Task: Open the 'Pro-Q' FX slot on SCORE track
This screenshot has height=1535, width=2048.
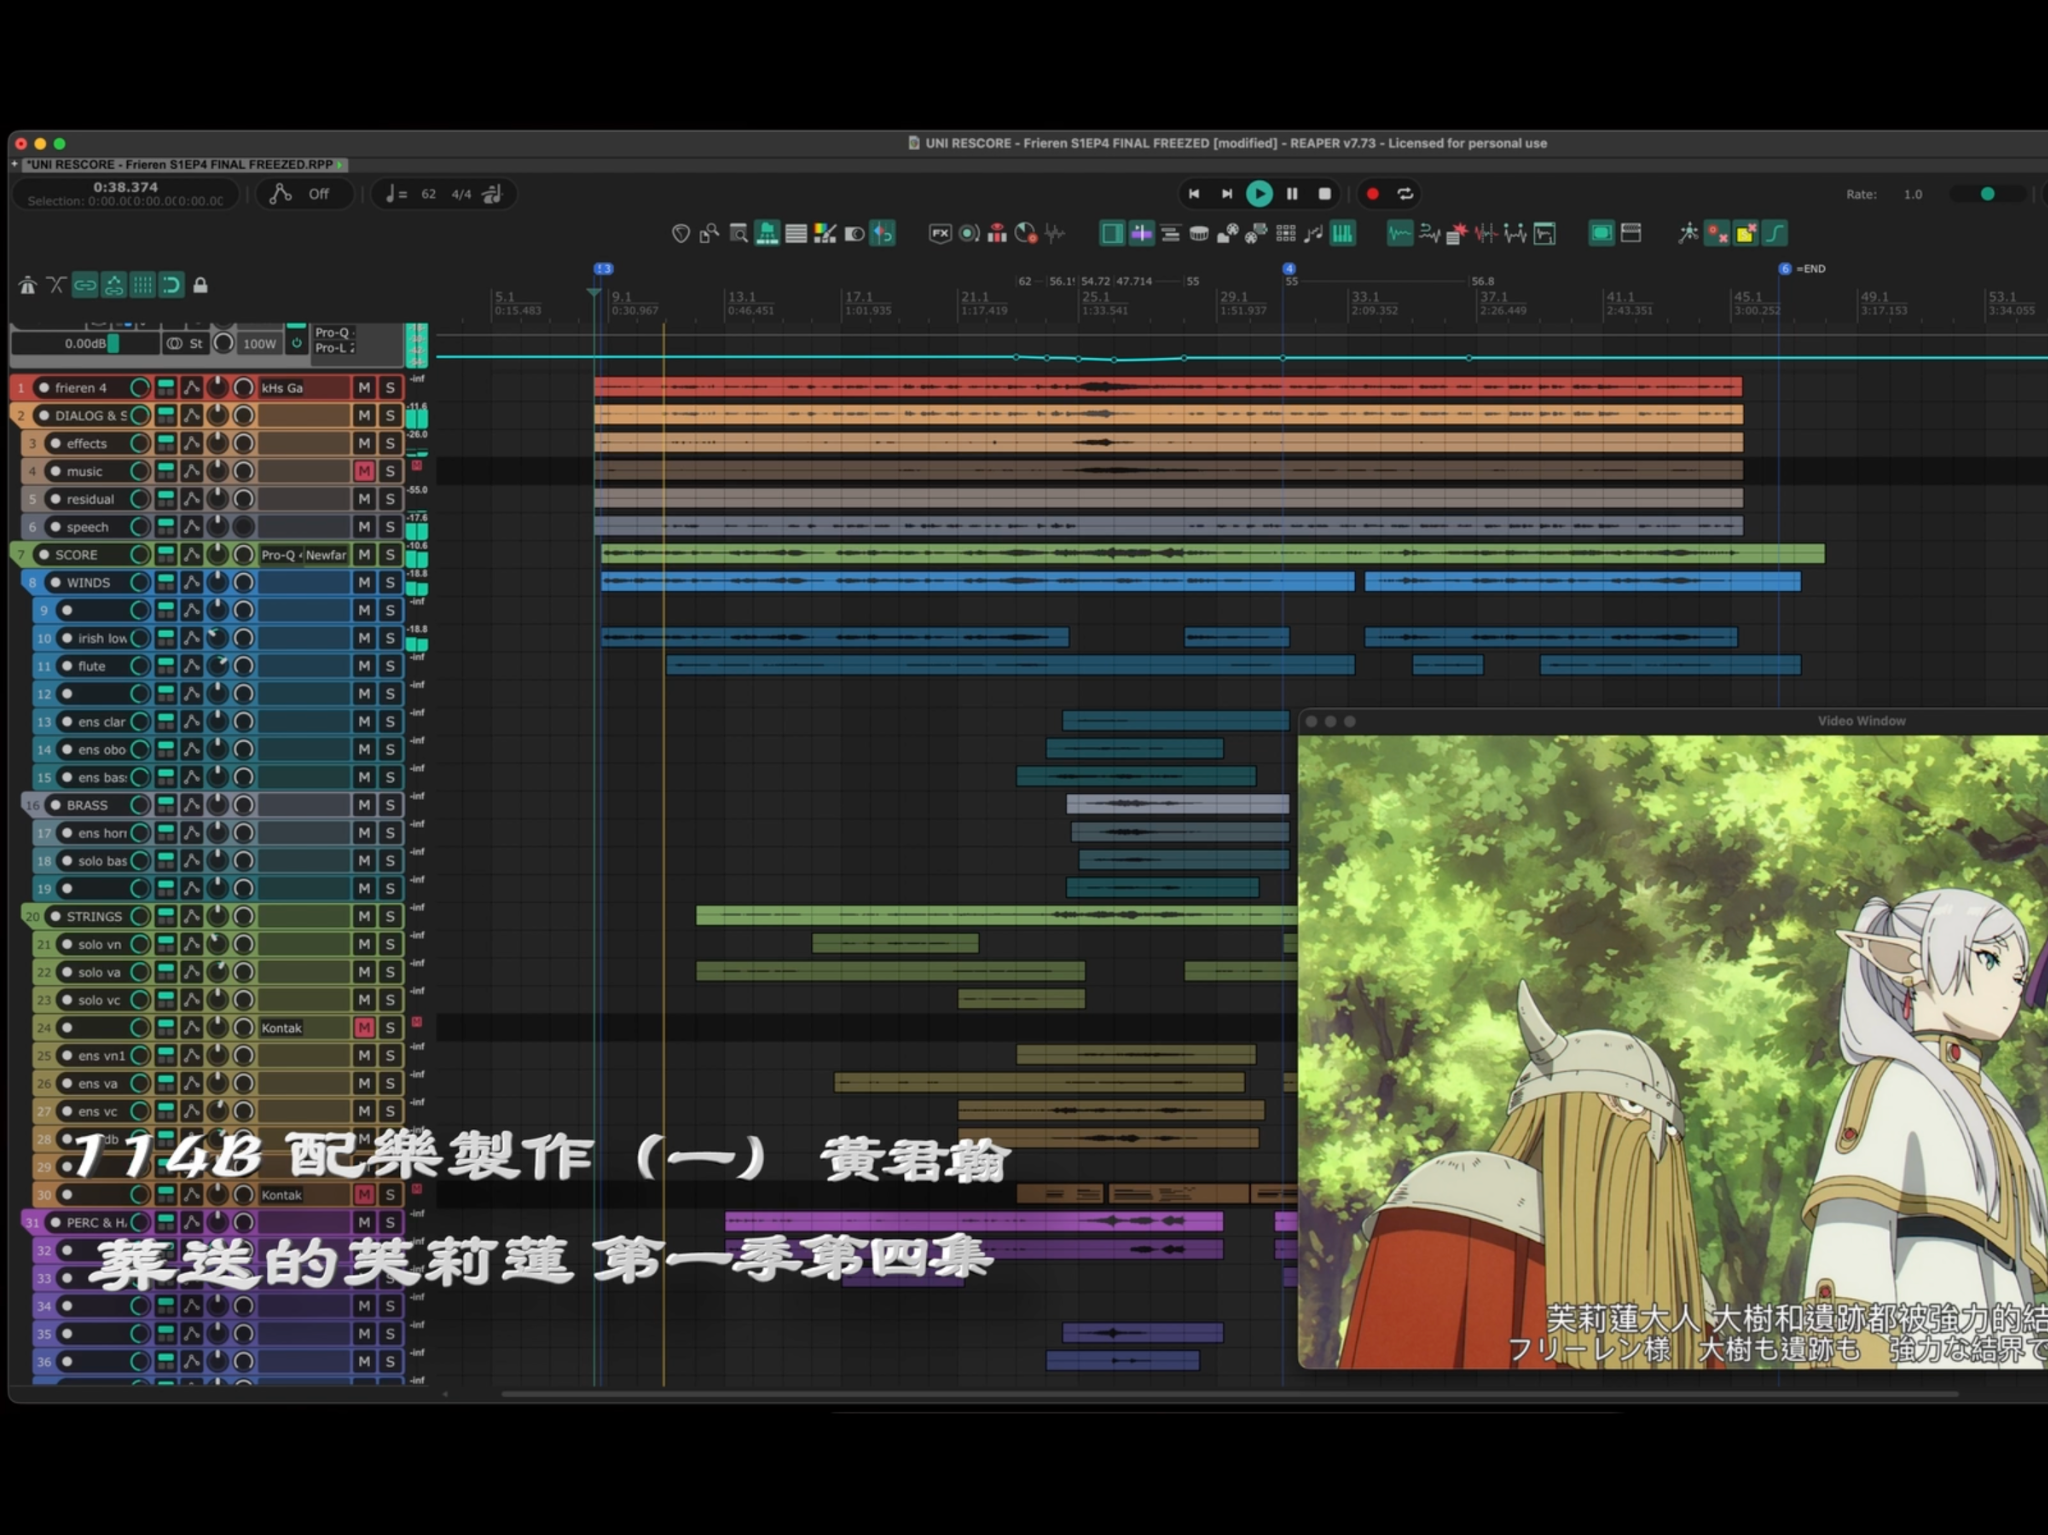Action: click(x=280, y=555)
